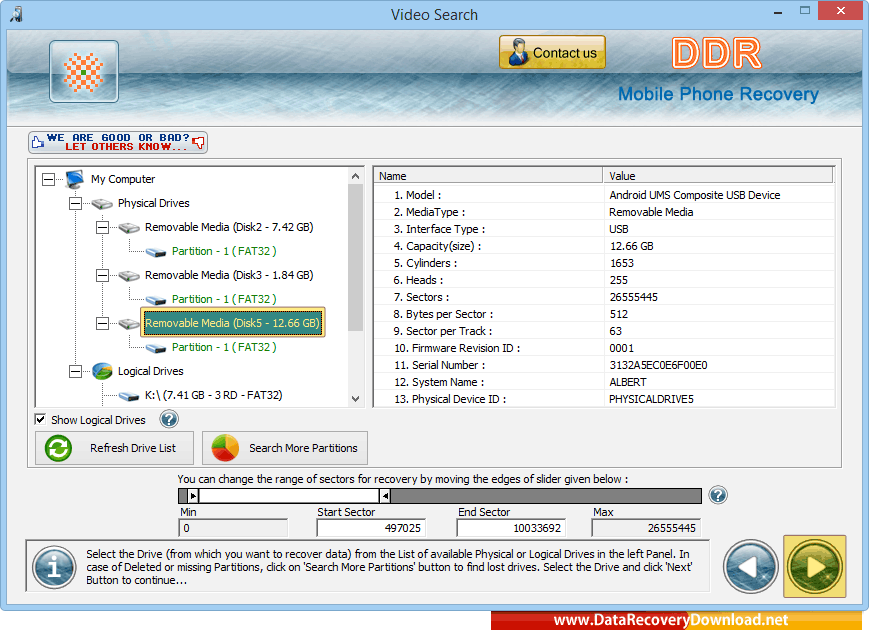Select Removable Media (Disk5 - 12.66 GB)

pos(232,323)
